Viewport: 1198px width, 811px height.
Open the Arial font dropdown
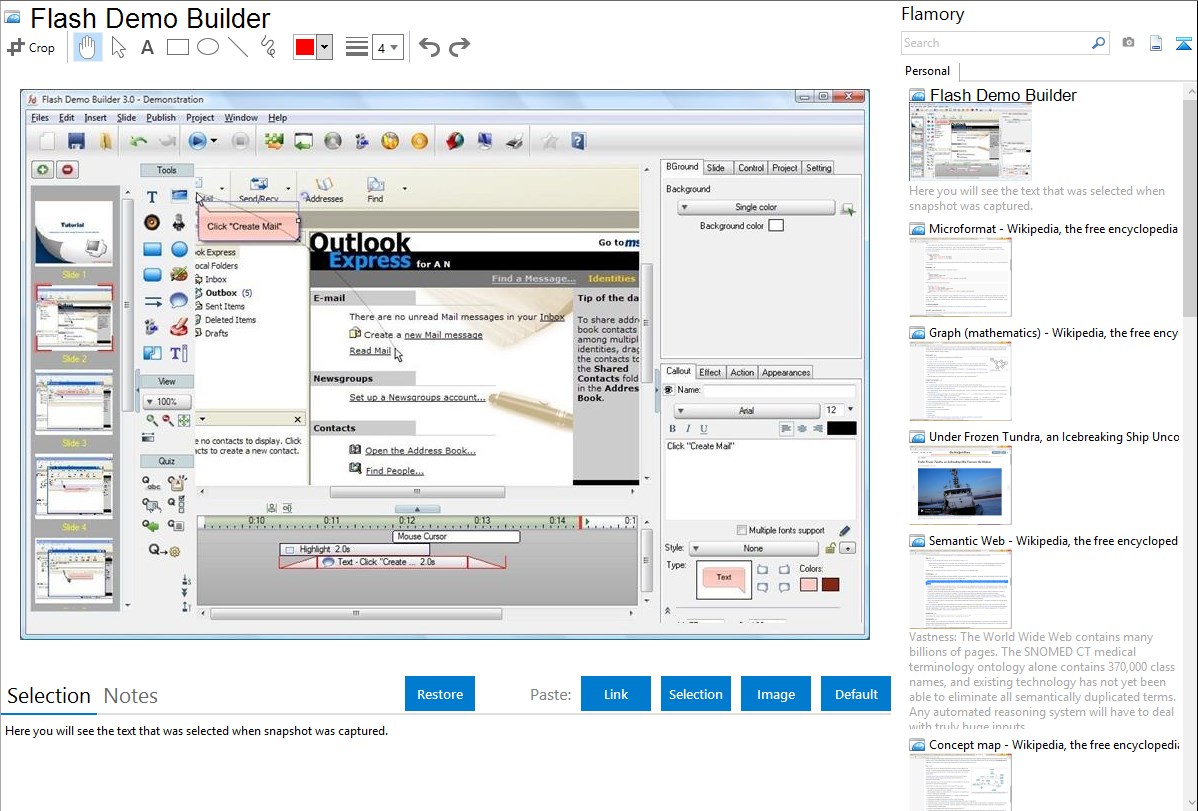[746, 410]
